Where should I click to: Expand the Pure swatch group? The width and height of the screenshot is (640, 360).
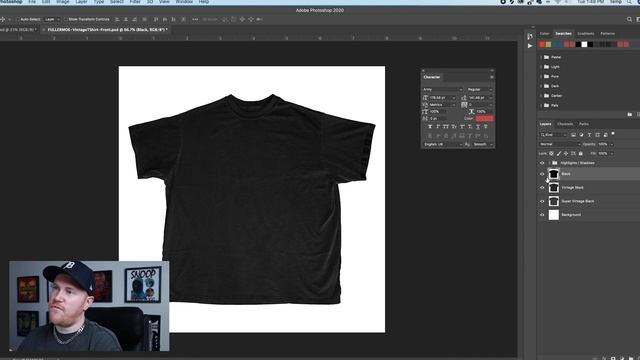tap(541, 76)
